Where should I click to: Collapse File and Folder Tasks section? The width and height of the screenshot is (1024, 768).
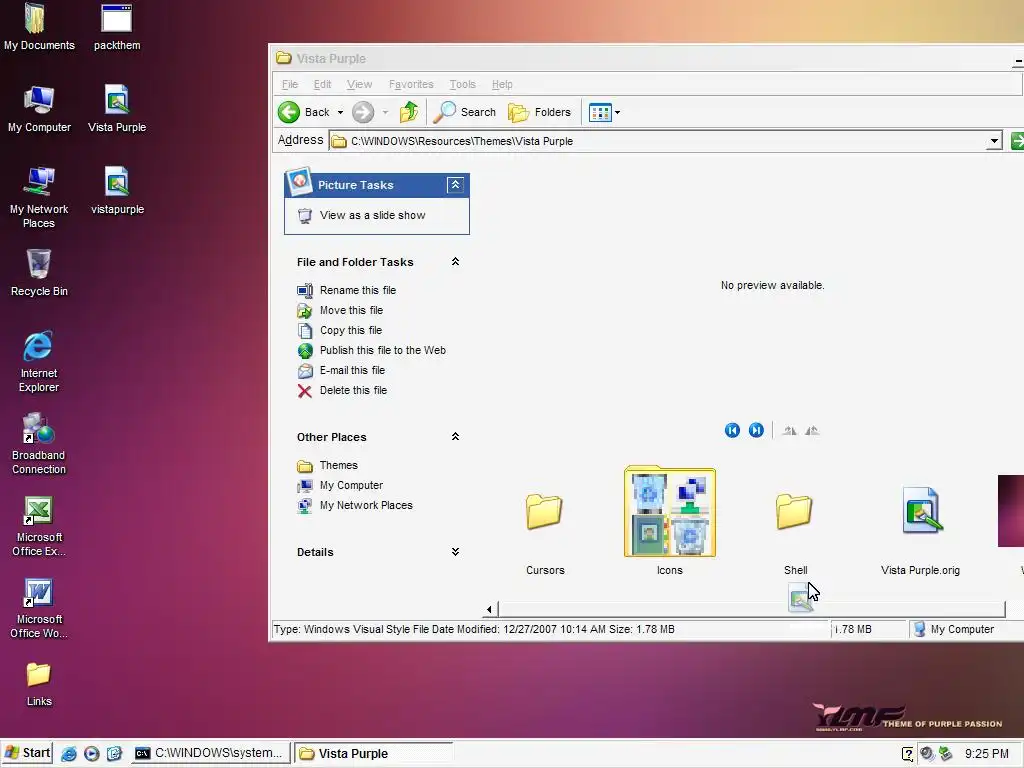455,262
